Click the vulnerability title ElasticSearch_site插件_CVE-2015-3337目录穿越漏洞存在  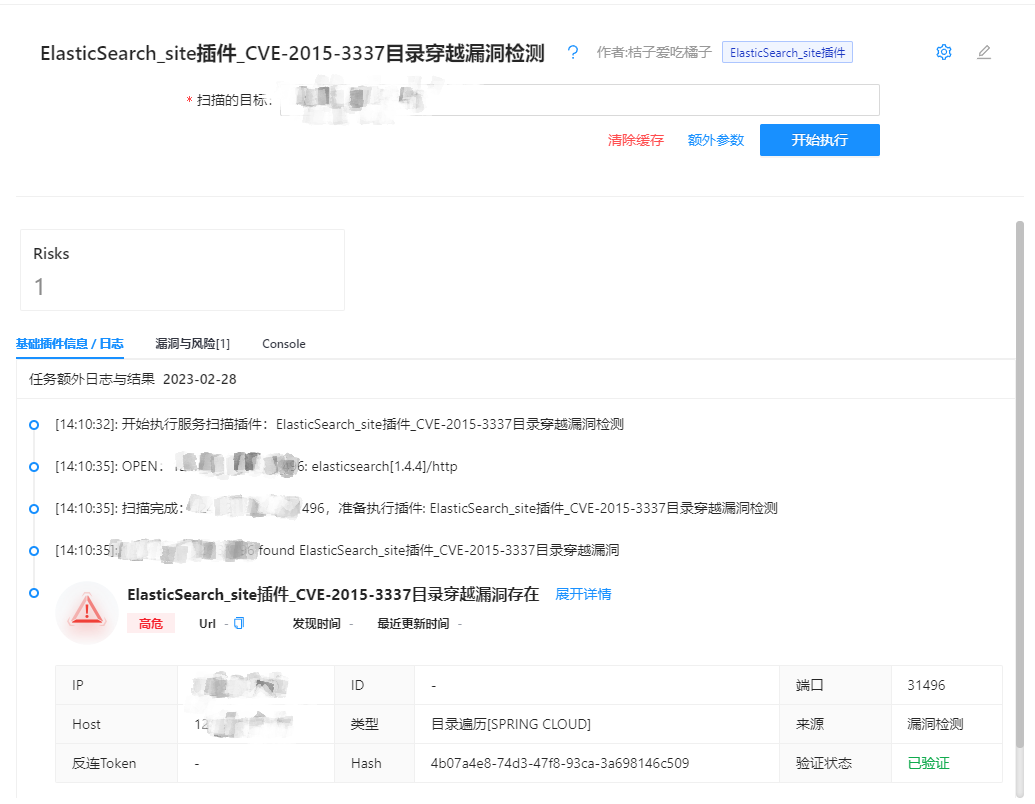tap(333, 594)
